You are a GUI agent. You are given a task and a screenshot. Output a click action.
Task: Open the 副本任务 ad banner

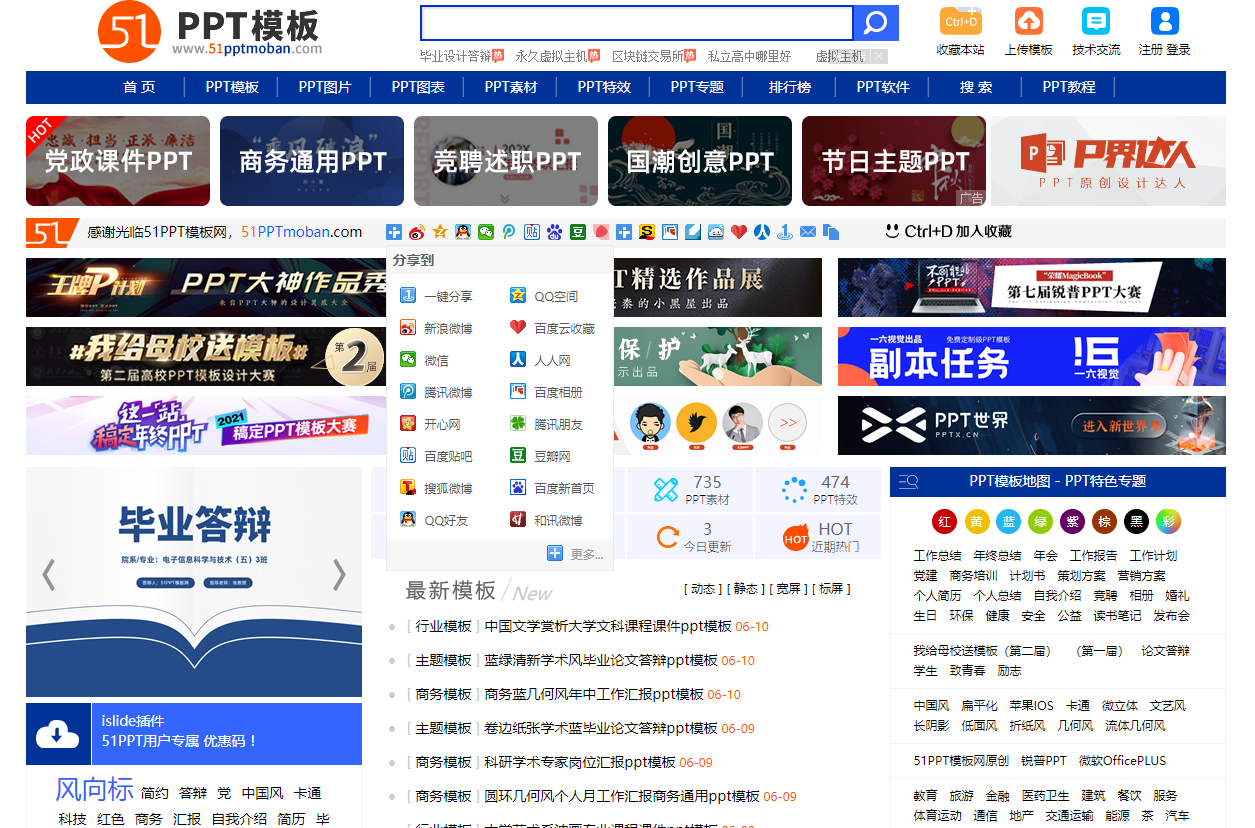tap(1031, 356)
